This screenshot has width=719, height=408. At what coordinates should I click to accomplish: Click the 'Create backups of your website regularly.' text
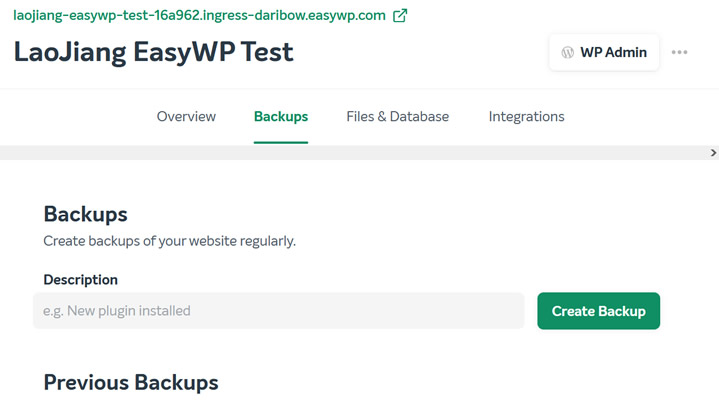coord(170,241)
